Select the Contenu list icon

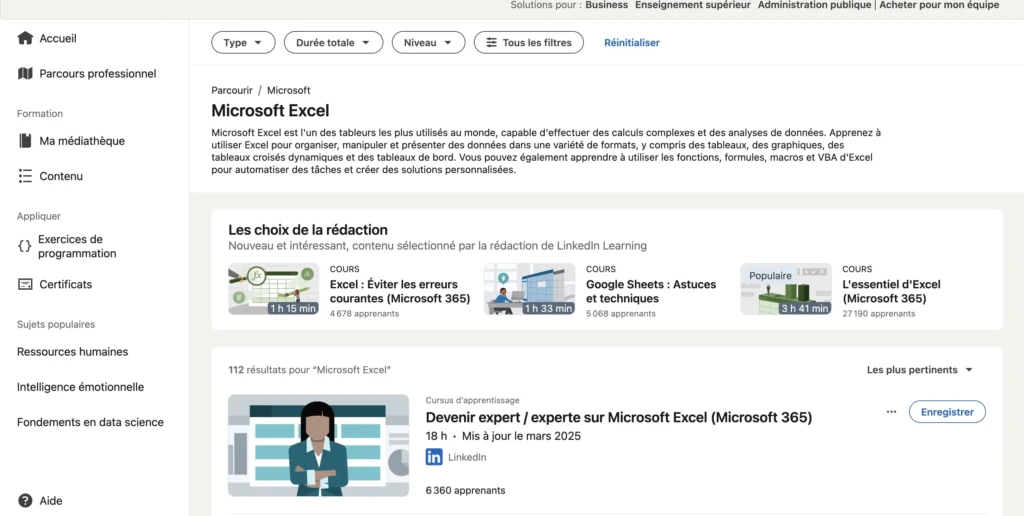25,176
